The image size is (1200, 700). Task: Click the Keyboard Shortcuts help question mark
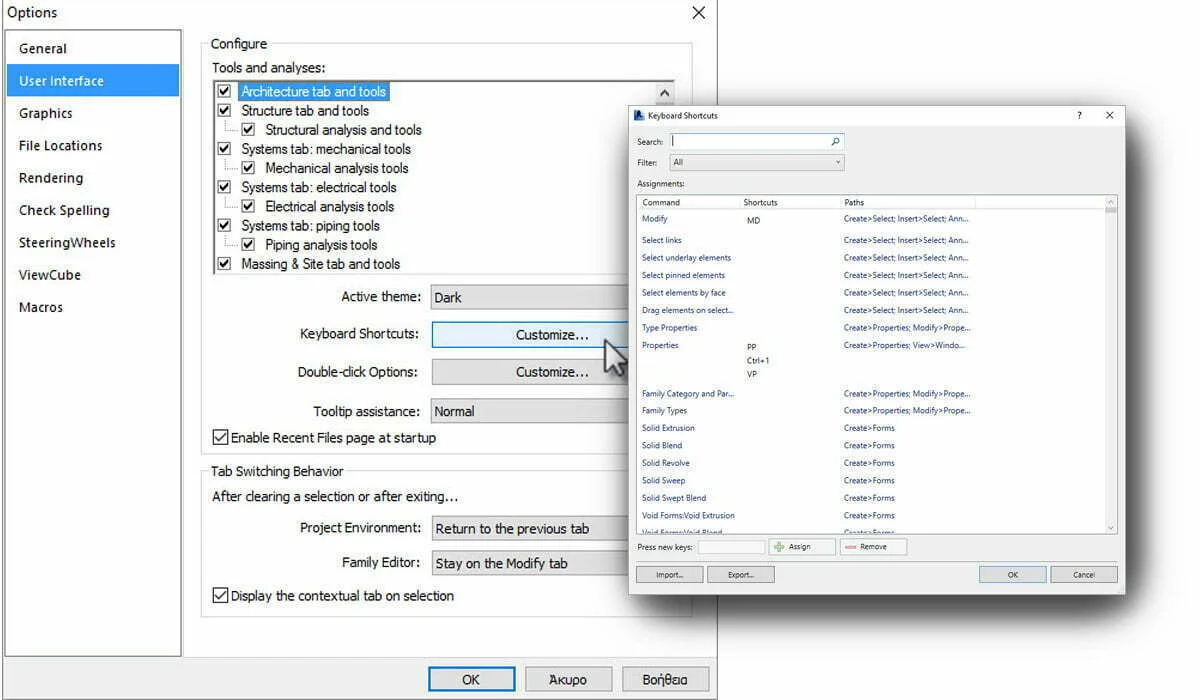point(1079,116)
